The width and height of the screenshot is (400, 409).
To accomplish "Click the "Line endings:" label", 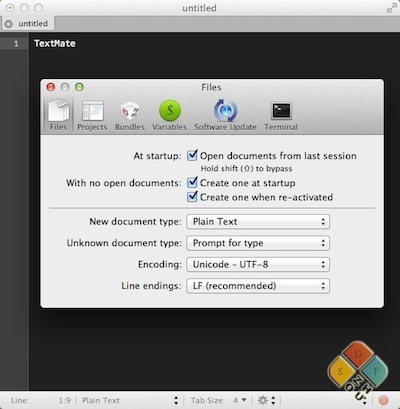I will click(151, 286).
